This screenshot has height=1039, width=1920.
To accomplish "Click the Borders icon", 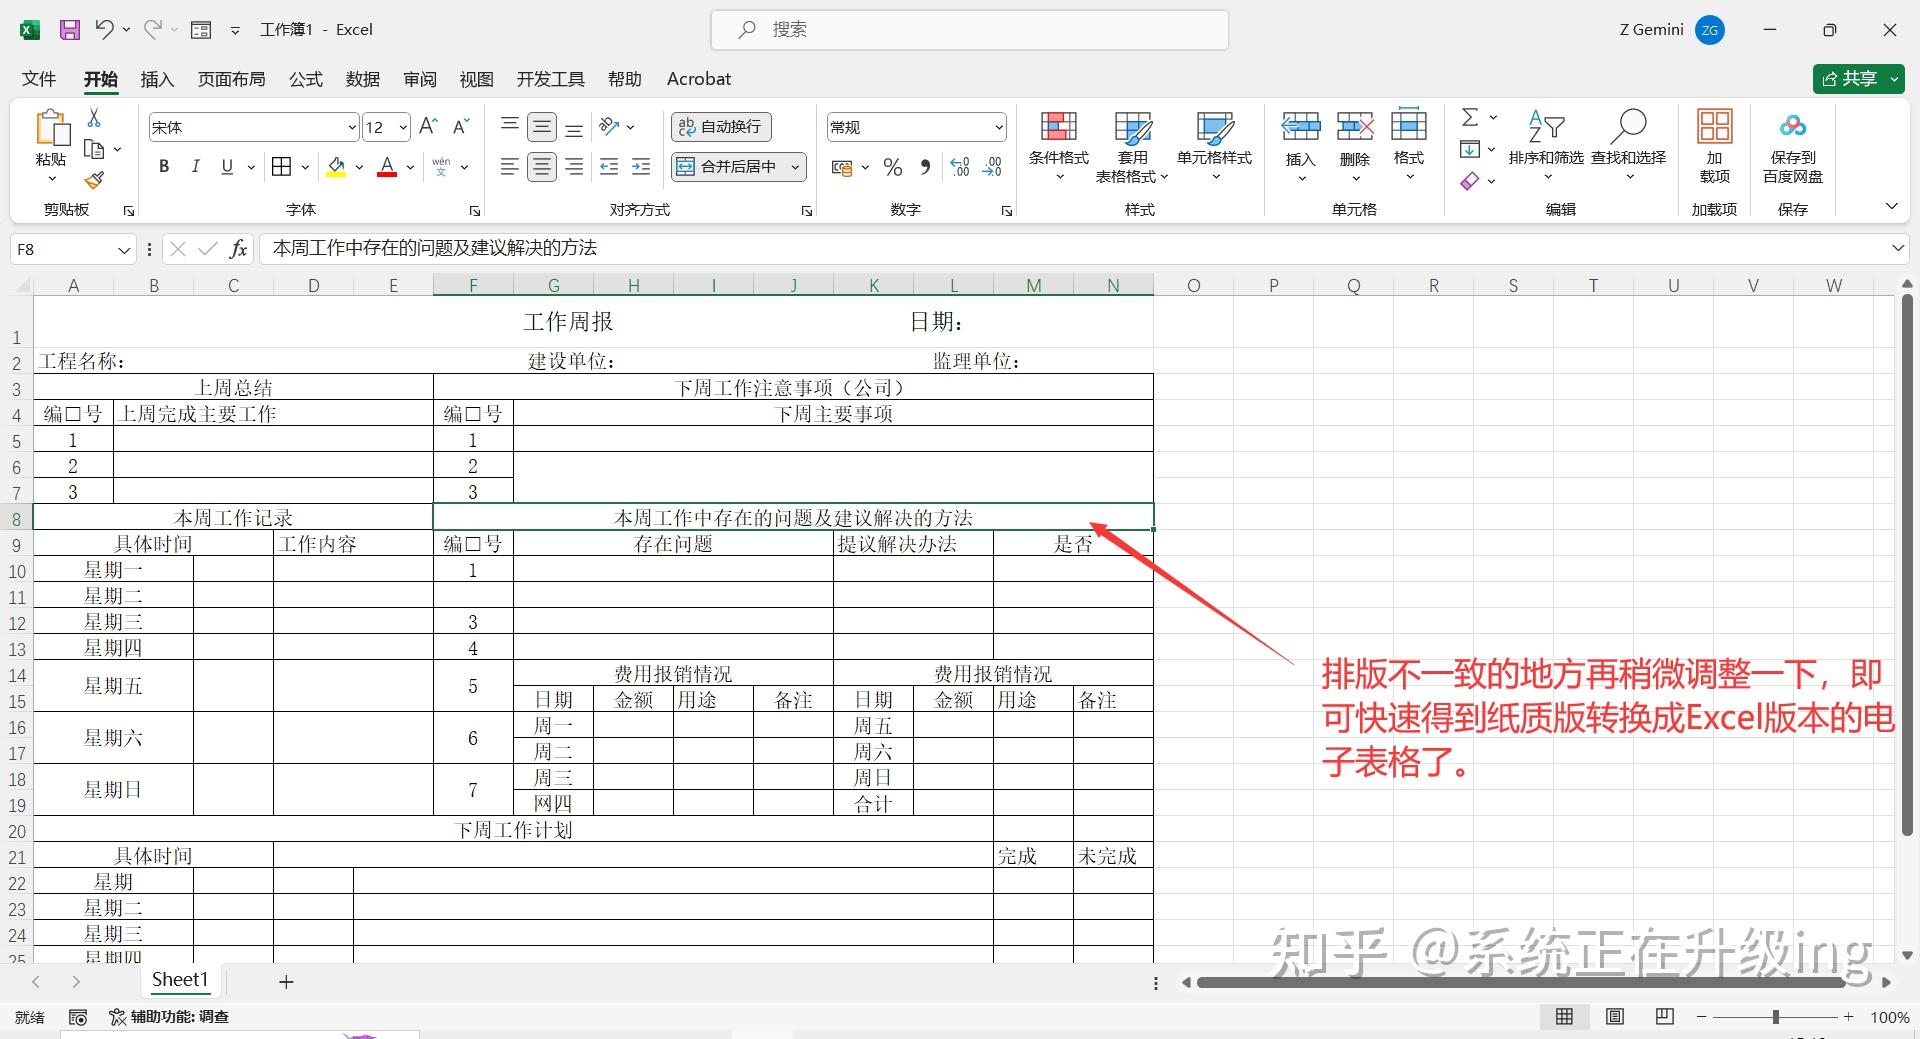I will tap(282, 167).
